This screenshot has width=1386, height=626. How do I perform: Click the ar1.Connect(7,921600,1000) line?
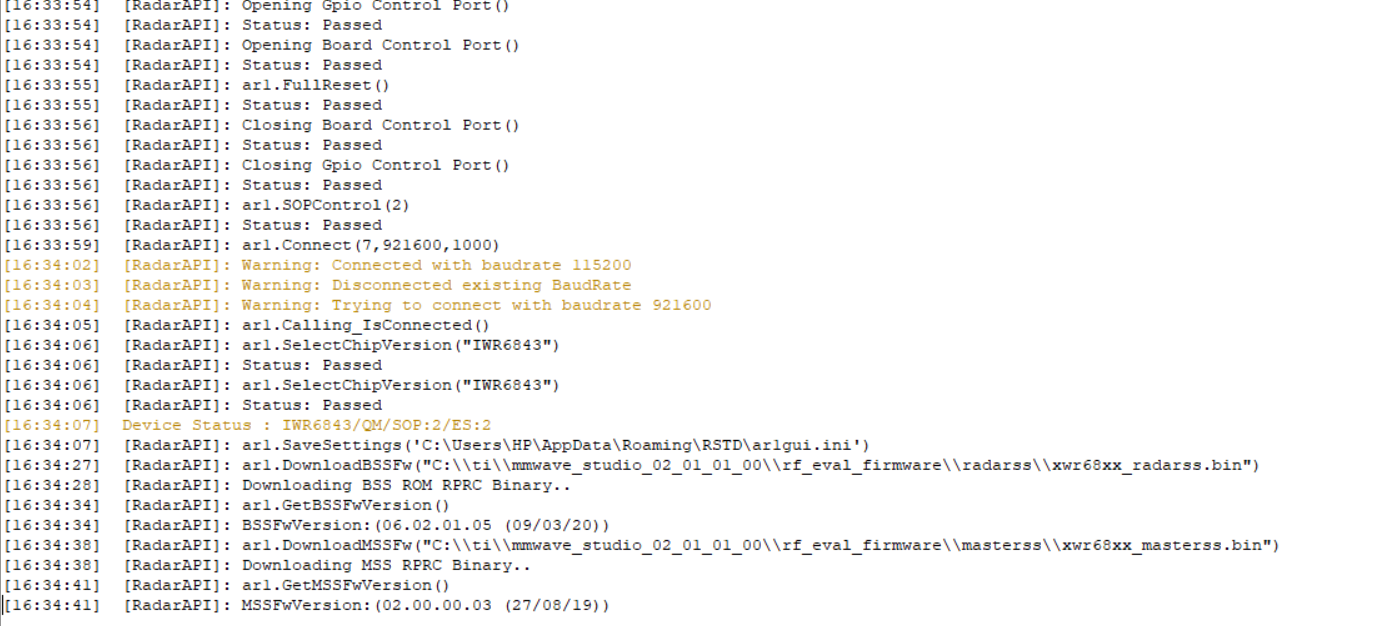click(252, 245)
